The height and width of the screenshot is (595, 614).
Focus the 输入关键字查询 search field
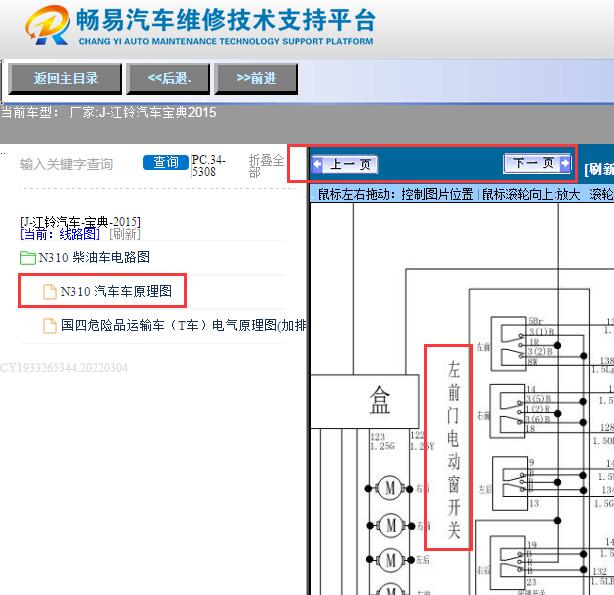[67, 165]
